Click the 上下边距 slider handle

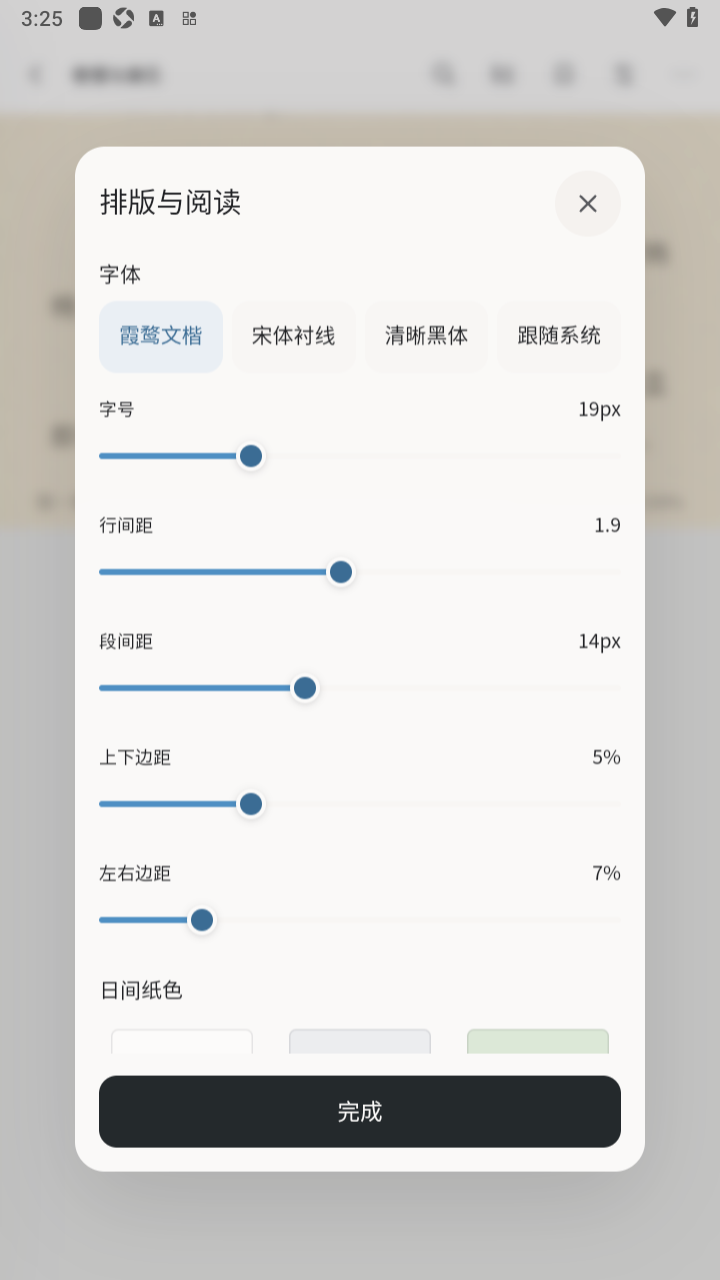click(x=251, y=804)
